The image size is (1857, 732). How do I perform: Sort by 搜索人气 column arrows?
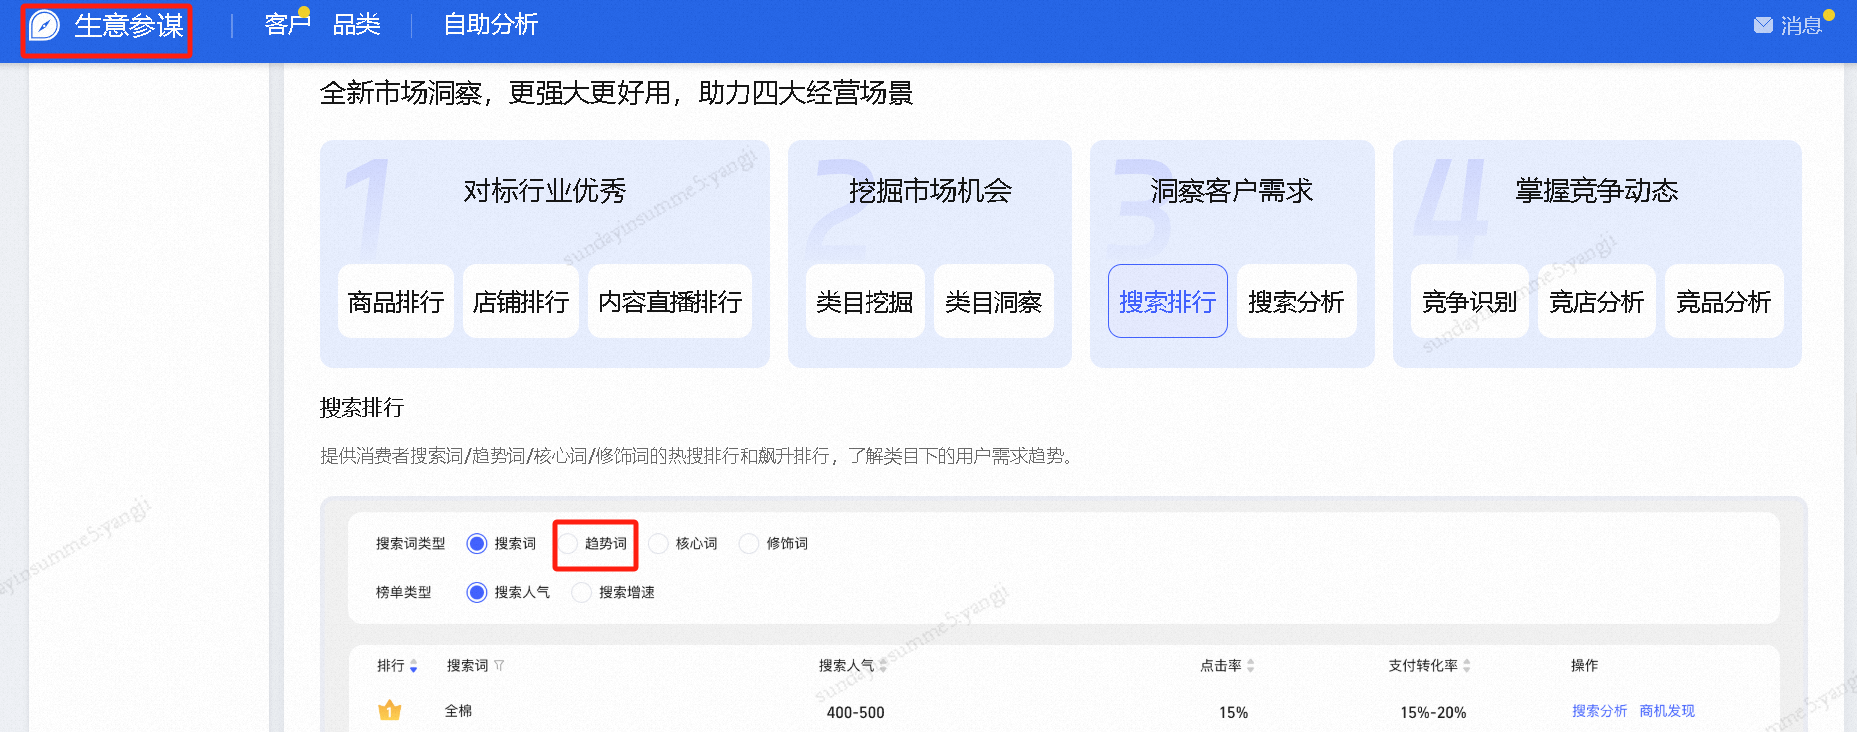point(883,666)
